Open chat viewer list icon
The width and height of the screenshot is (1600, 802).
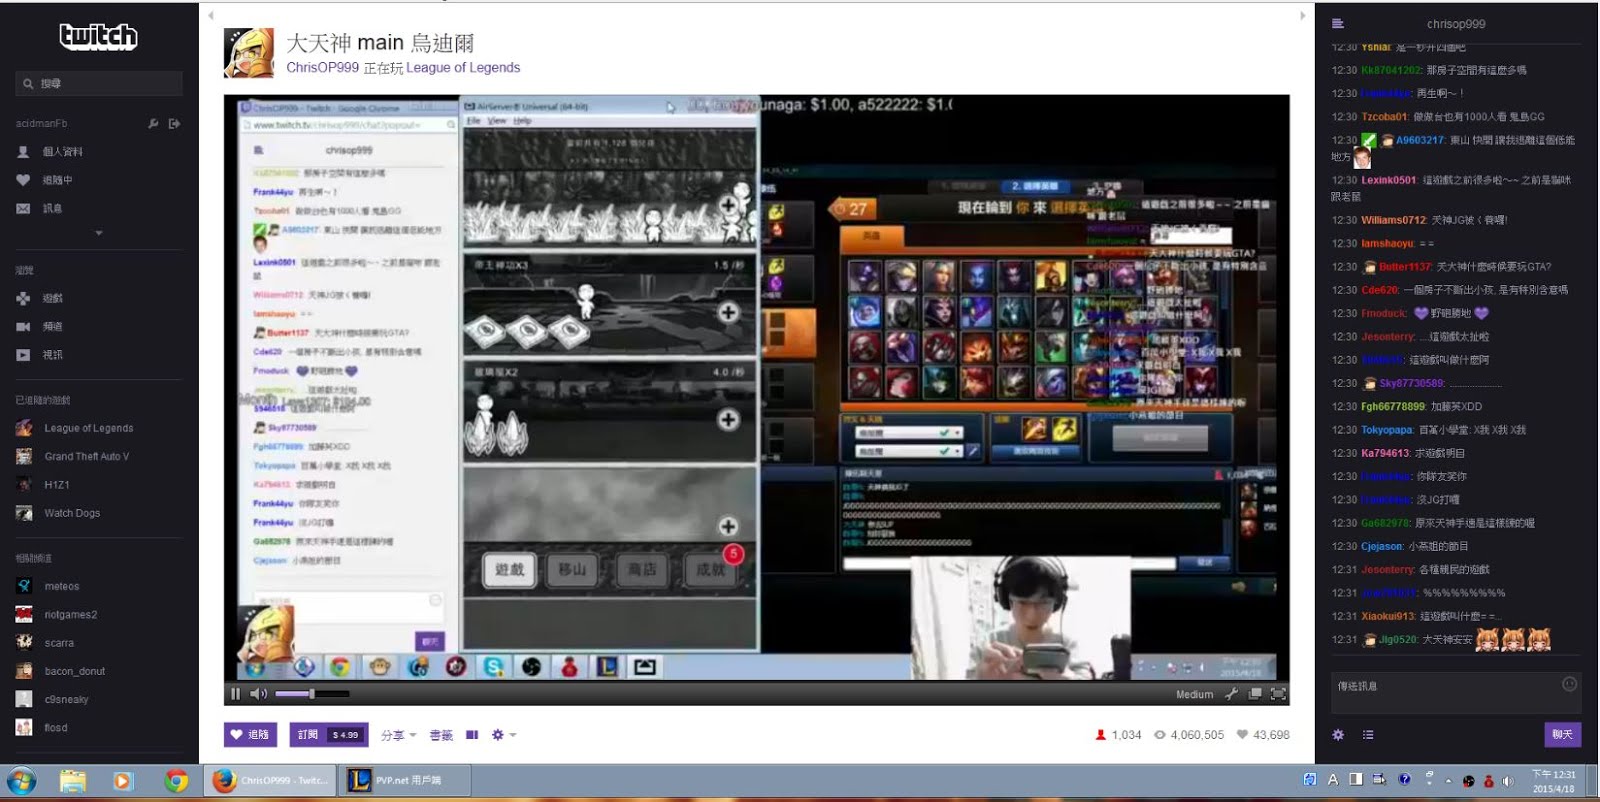pyautogui.click(x=1368, y=735)
